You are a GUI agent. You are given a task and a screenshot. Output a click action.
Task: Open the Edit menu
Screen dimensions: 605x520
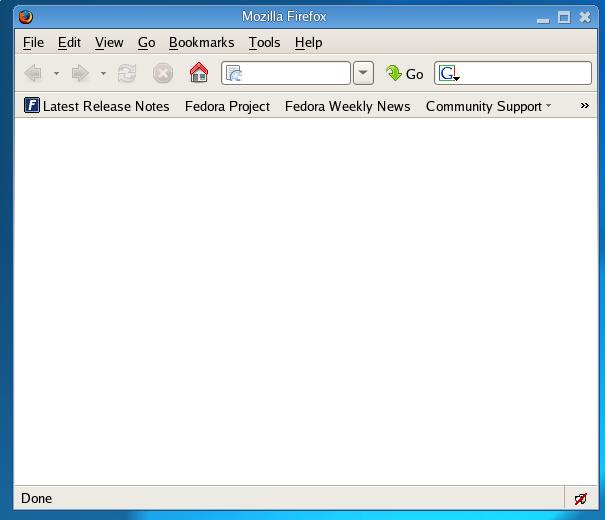[x=69, y=42]
